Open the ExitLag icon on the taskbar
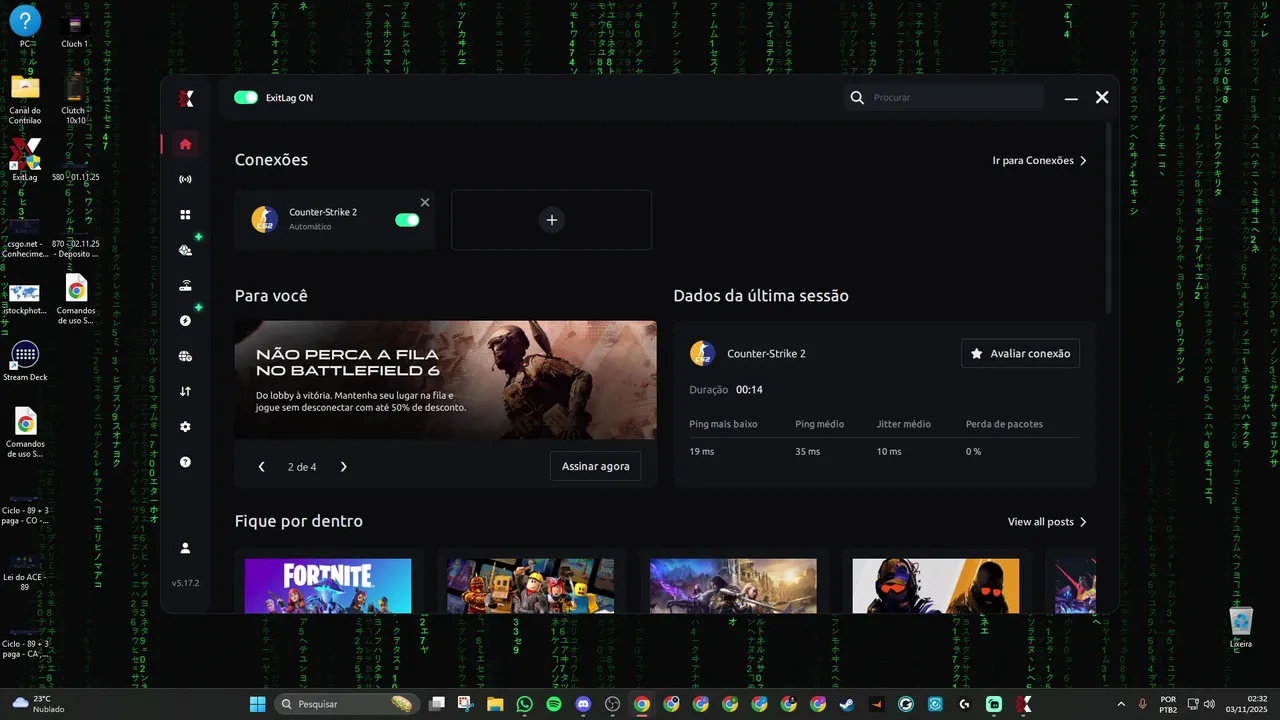The height and width of the screenshot is (720, 1280). (1023, 704)
